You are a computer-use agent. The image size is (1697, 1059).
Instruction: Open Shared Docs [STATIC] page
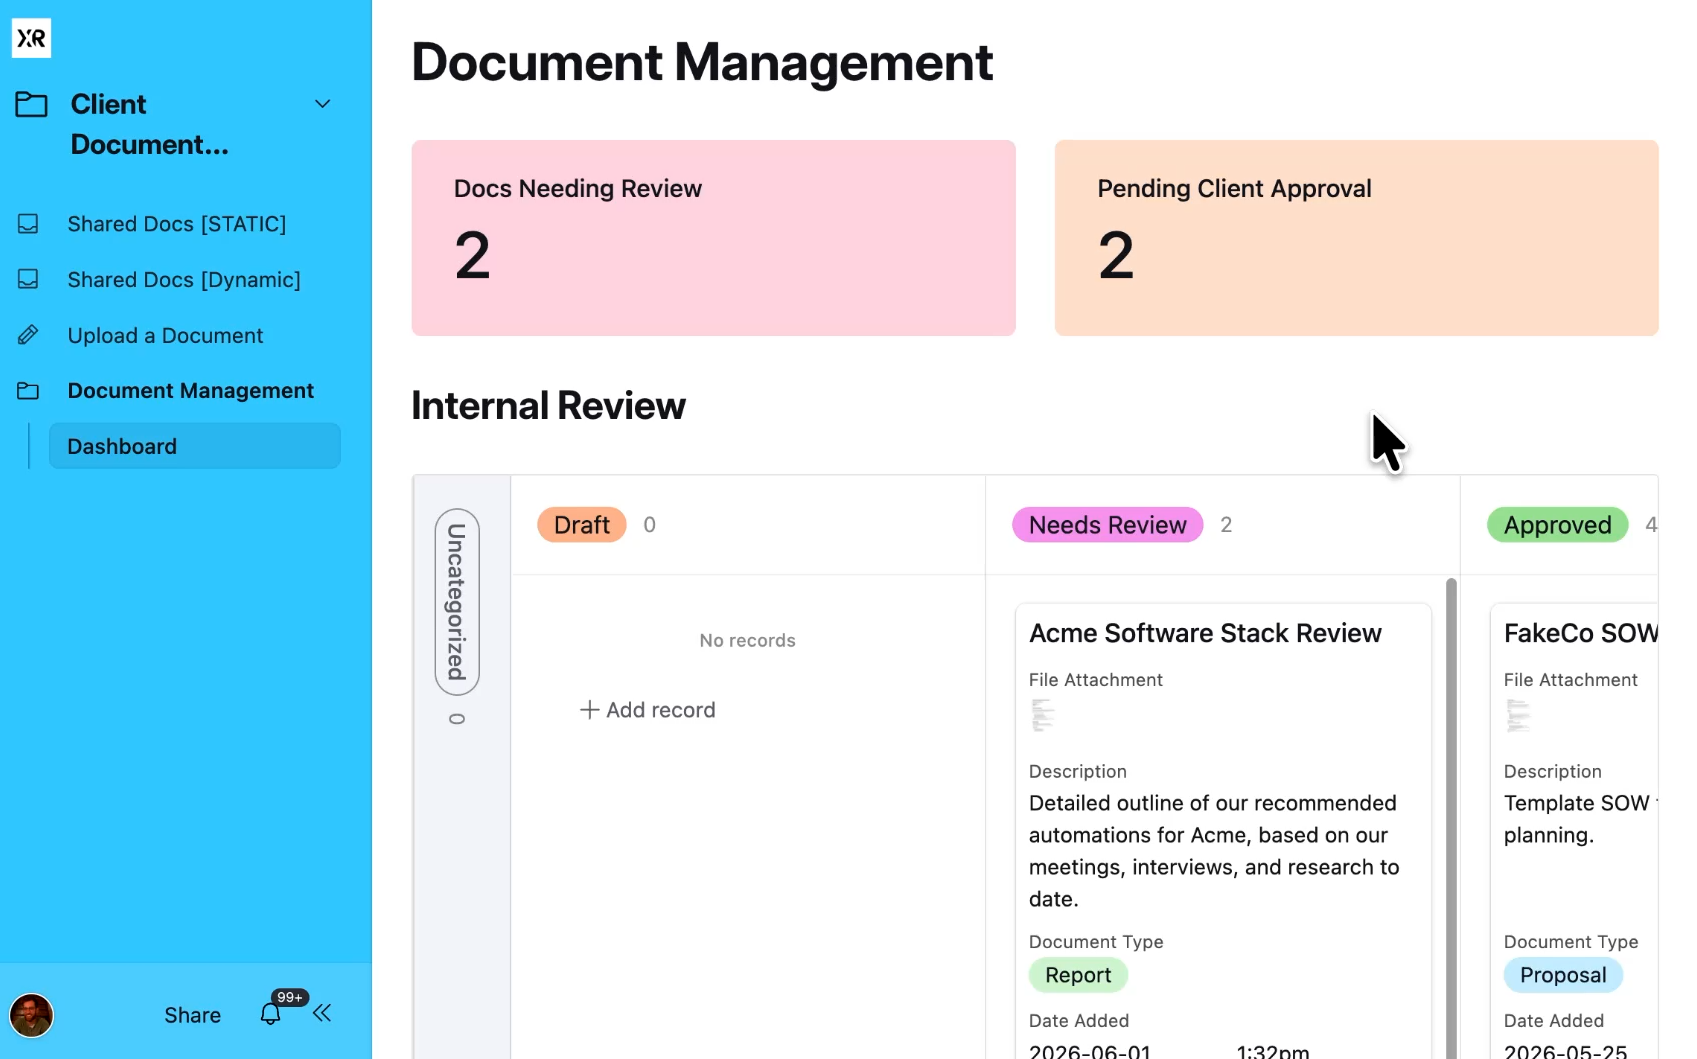(x=177, y=224)
